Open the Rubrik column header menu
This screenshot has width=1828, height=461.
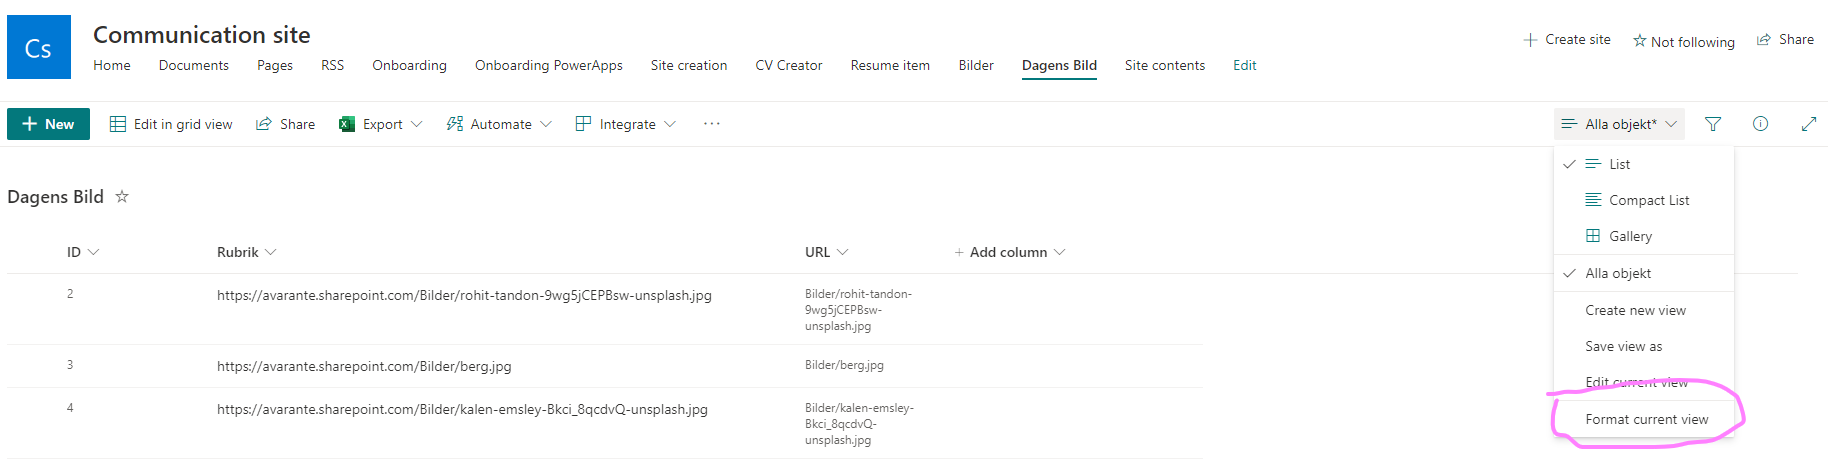(246, 252)
